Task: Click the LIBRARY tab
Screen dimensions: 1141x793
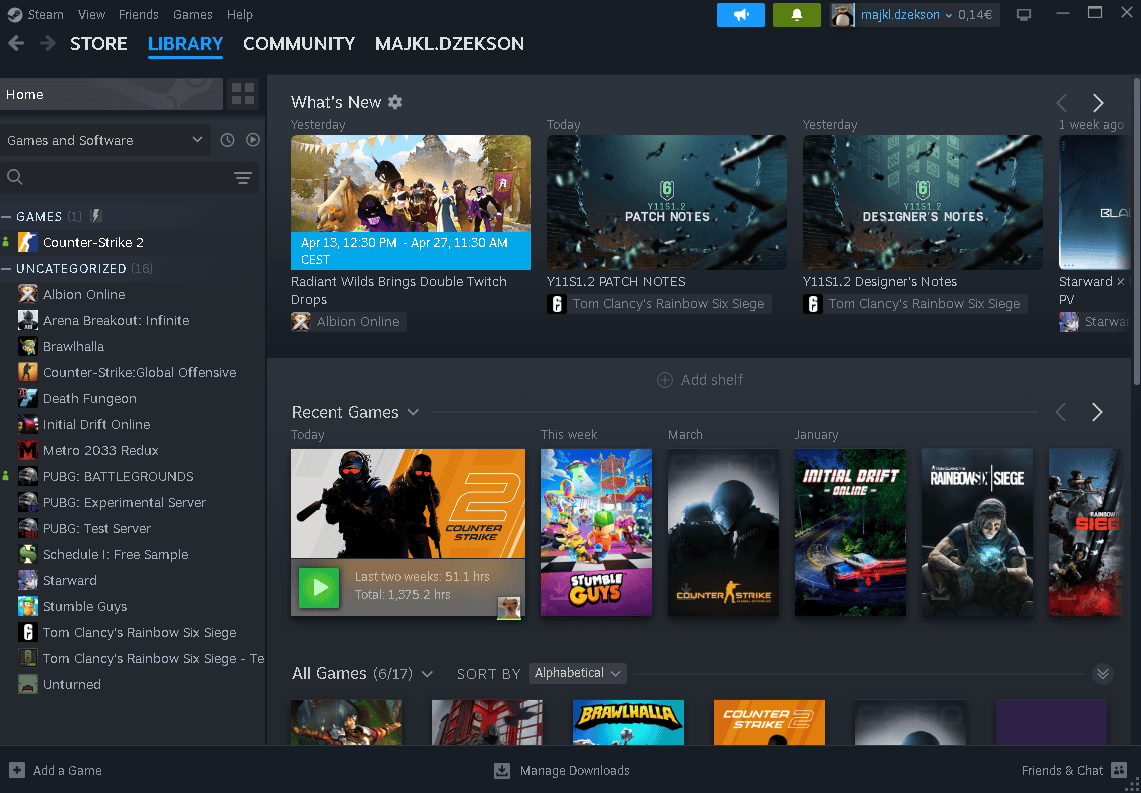Action: [186, 44]
